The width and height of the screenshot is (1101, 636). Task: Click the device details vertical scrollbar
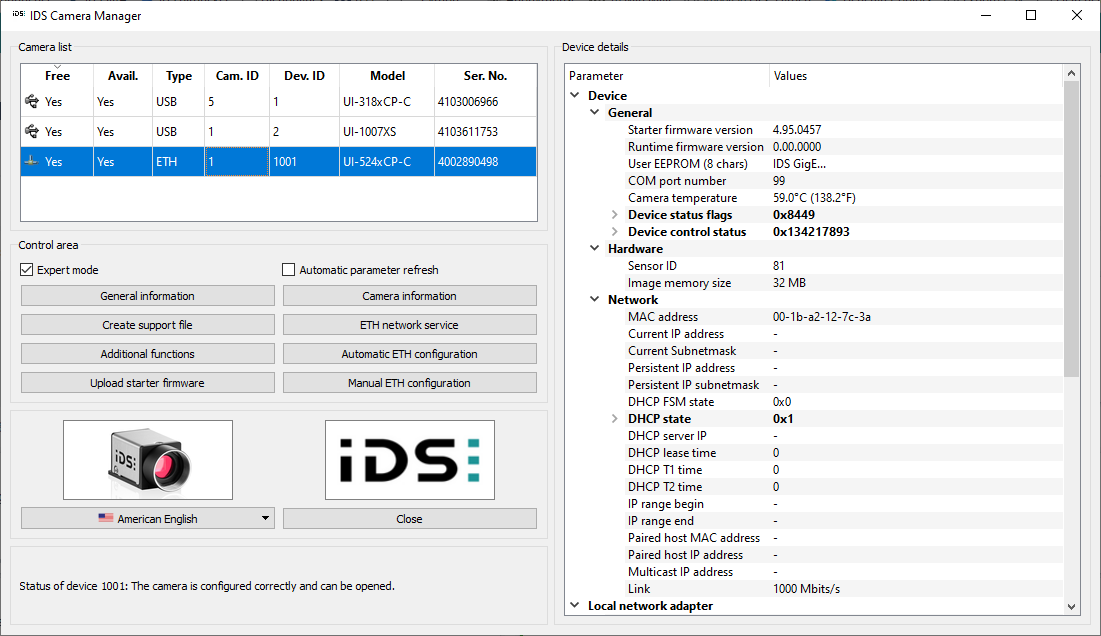click(x=1072, y=230)
